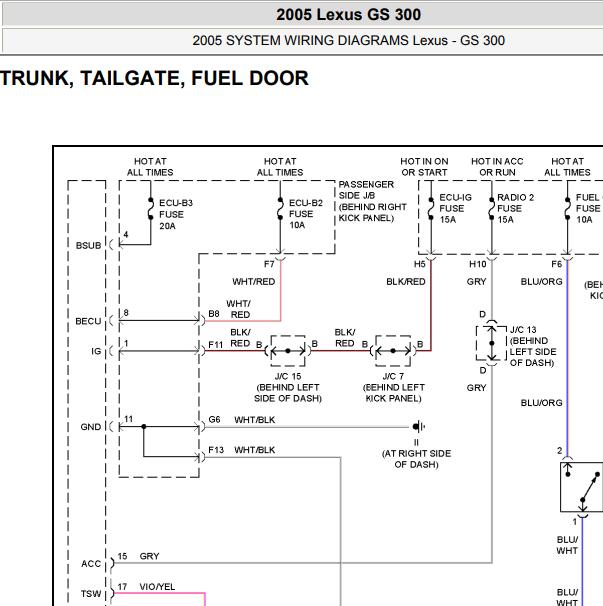Viewport: 603px width, 606px height.
Task: Click pin number 11 at GND
Action: click(128, 419)
